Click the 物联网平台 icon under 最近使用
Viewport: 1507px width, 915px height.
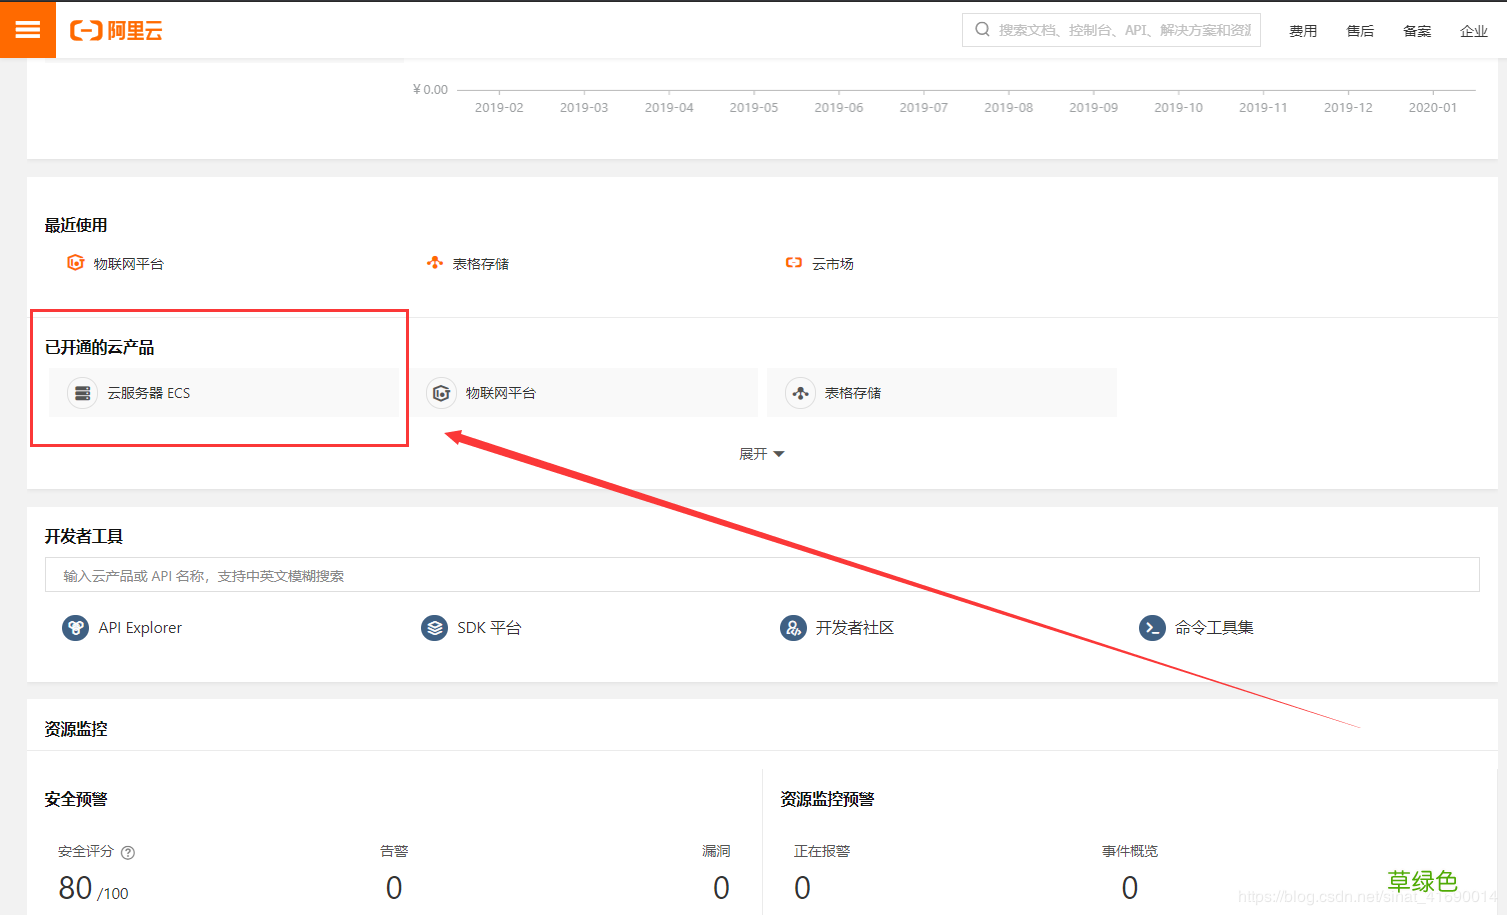click(x=76, y=263)
